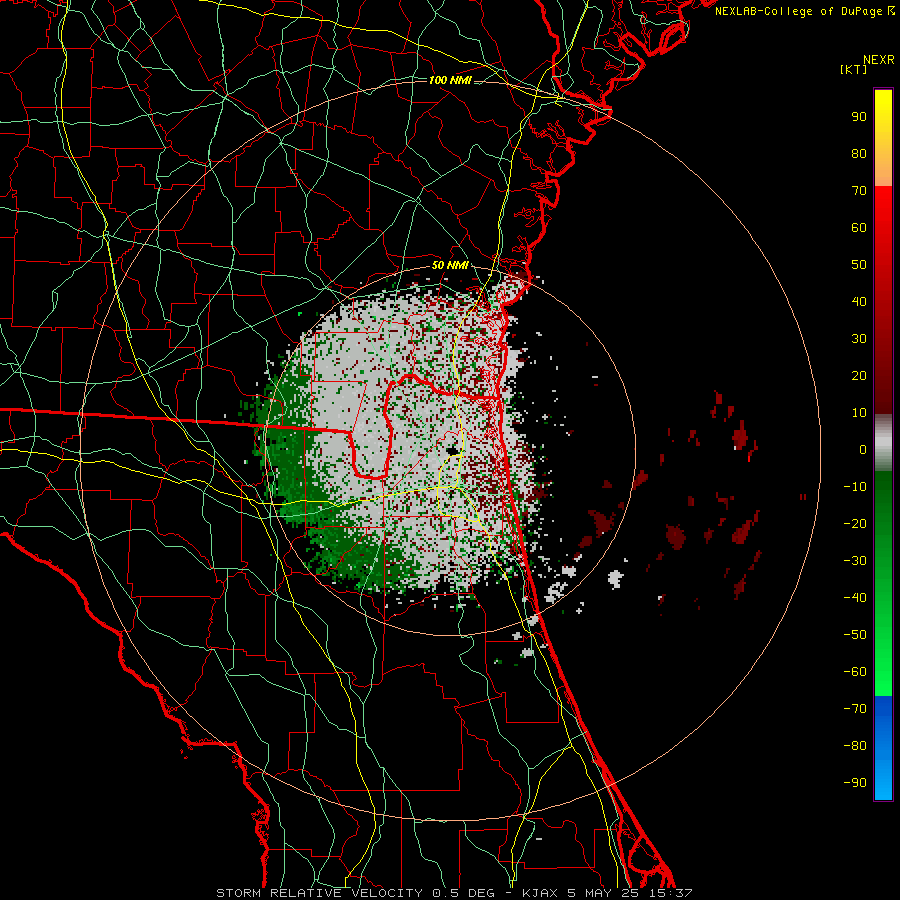Click the -10 scale label

coord(855,487)
